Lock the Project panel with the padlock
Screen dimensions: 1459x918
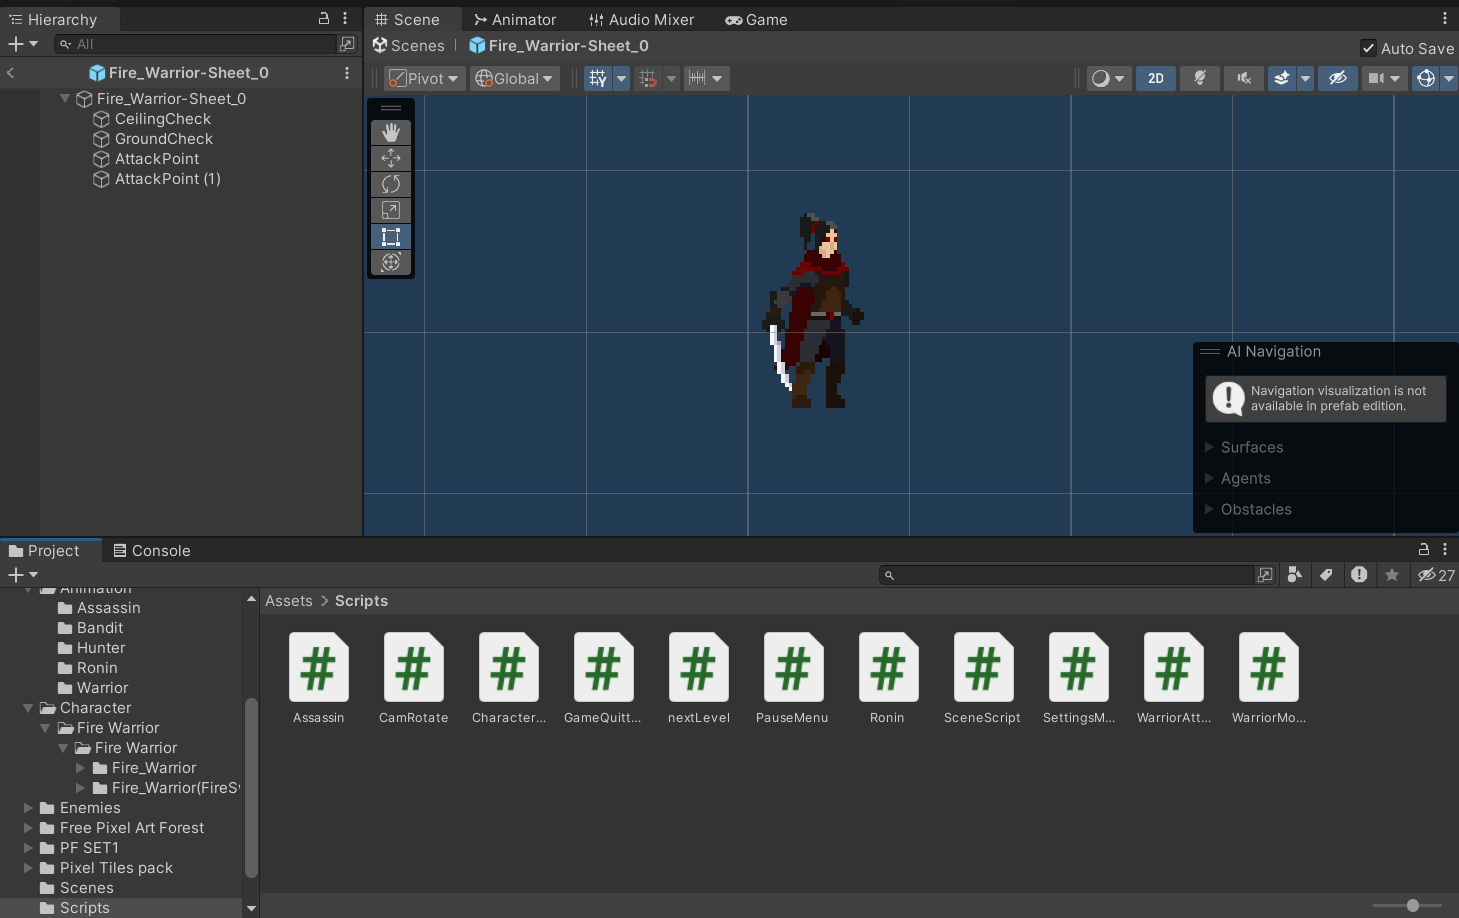click(1424, 549)
